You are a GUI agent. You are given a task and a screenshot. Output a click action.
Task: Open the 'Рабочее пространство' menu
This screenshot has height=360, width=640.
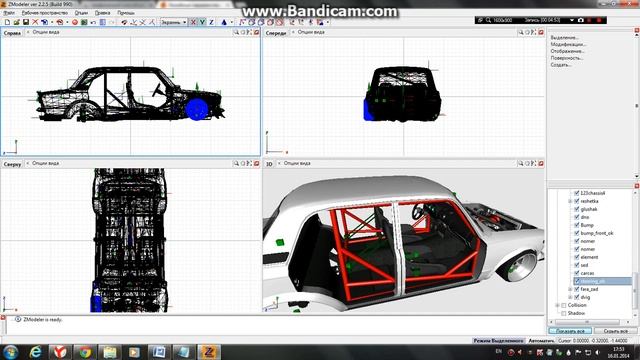coord(45,13)
